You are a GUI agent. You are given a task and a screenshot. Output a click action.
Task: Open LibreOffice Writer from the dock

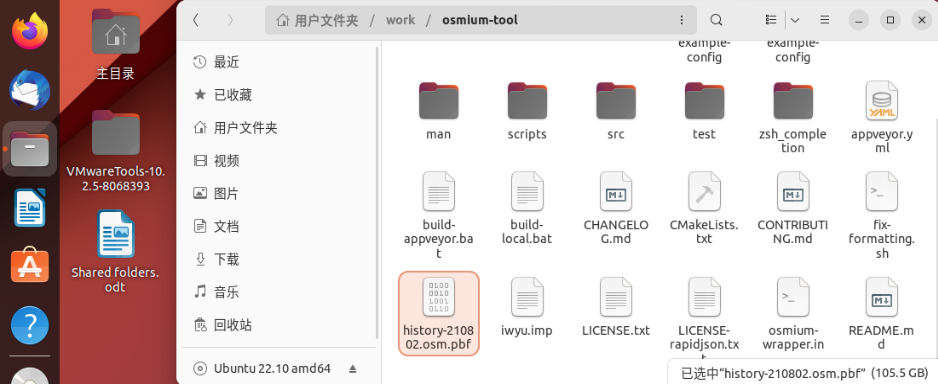29,208
